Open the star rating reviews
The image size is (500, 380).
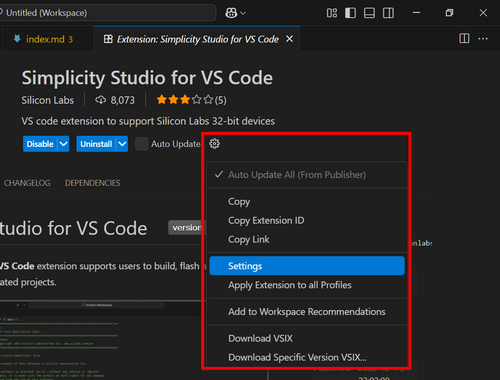192,100
